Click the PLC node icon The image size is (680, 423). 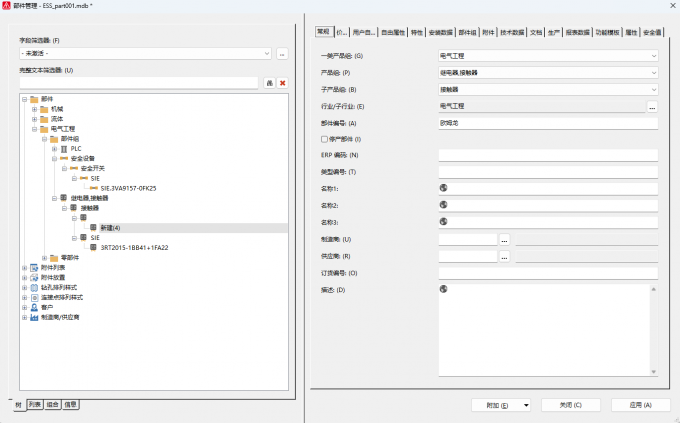pos(64,149)
